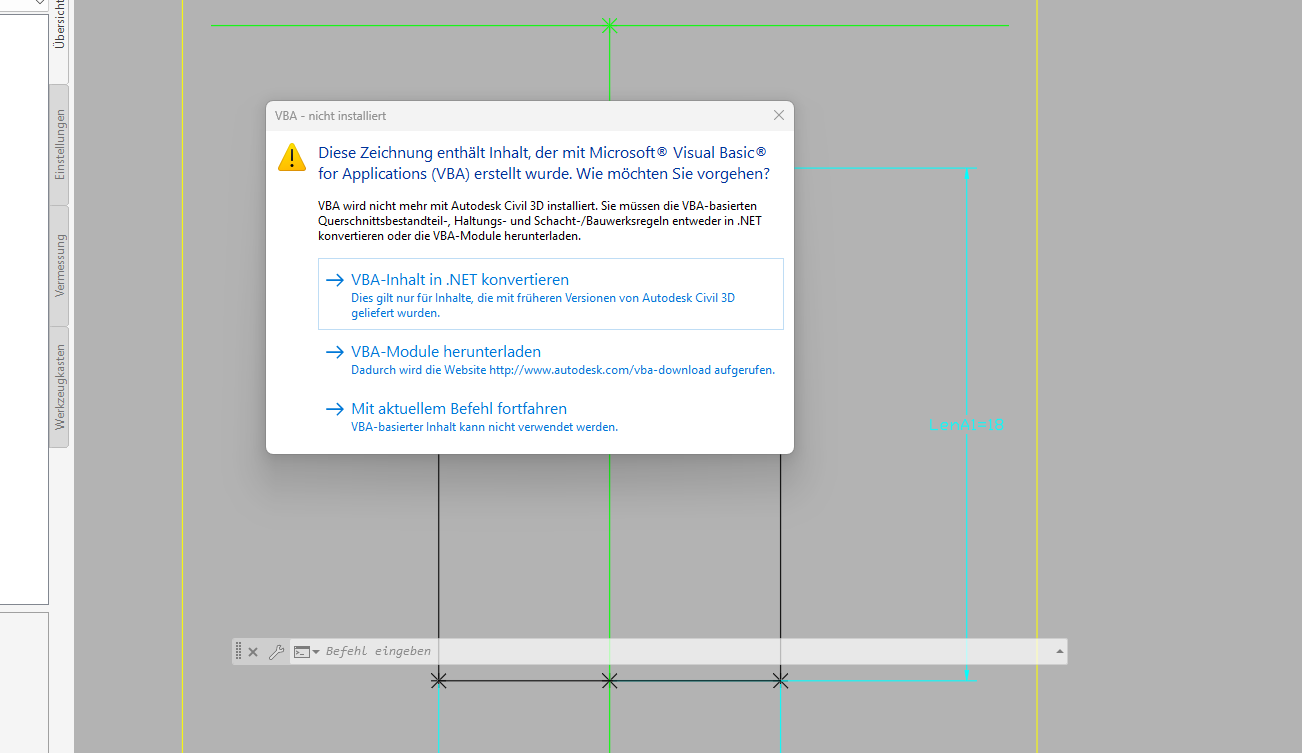Click the dialog title VBA - nicht installiert

tap(330, 116)
